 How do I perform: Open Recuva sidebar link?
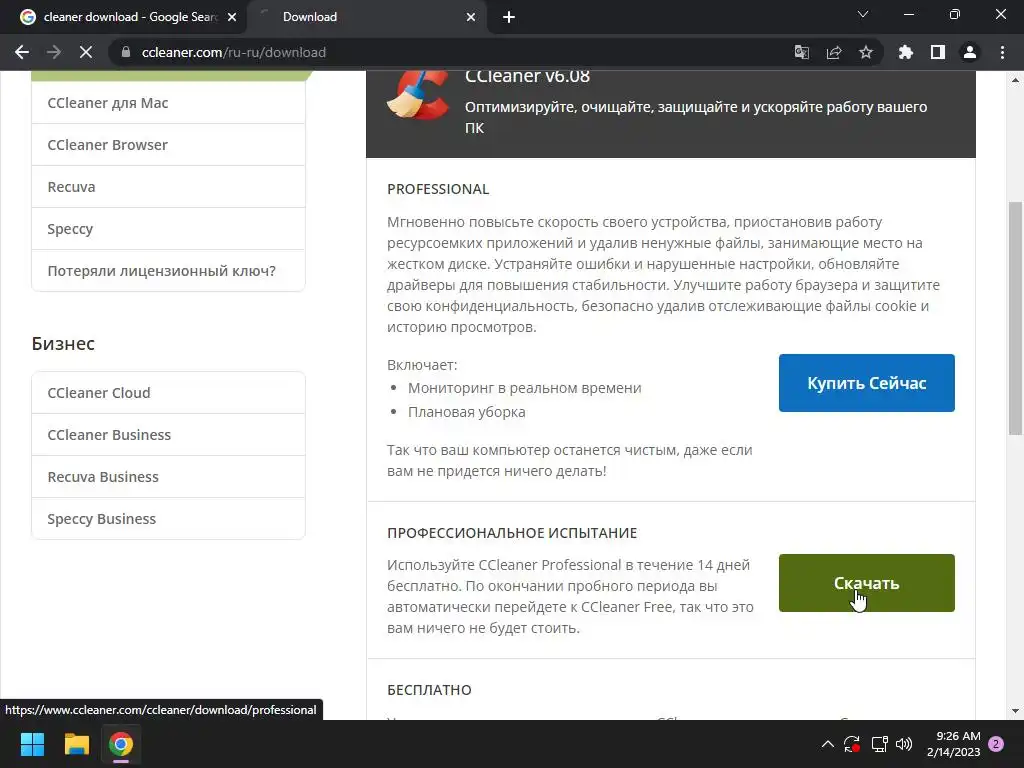168,187
